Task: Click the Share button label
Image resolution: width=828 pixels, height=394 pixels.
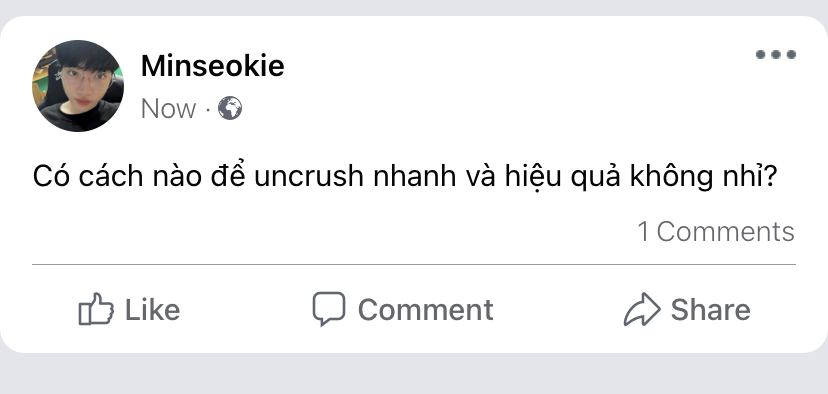Action: click(x=710, y=309)
